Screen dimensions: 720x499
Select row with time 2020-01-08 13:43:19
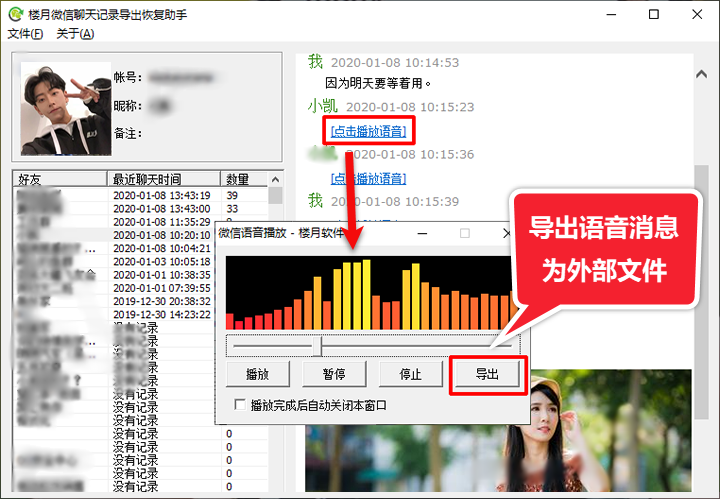coord(141,195)
